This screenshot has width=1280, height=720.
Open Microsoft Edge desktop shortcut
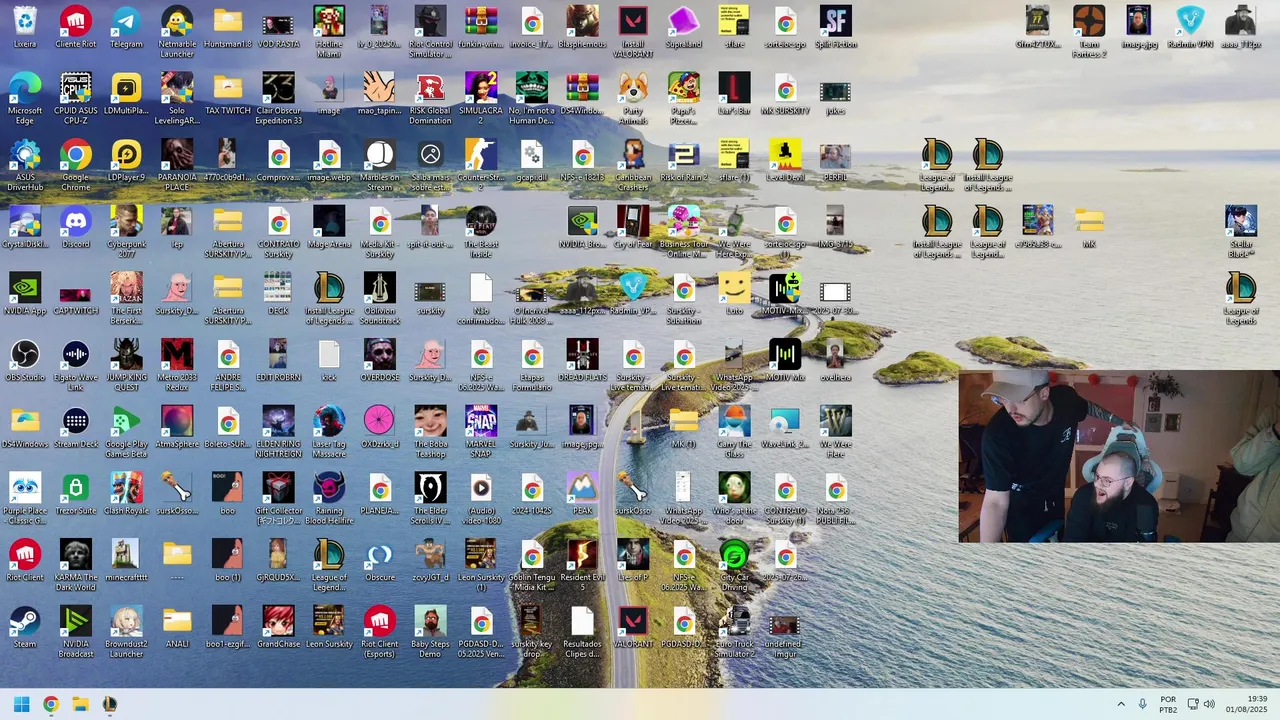click(x=25, y=99)
